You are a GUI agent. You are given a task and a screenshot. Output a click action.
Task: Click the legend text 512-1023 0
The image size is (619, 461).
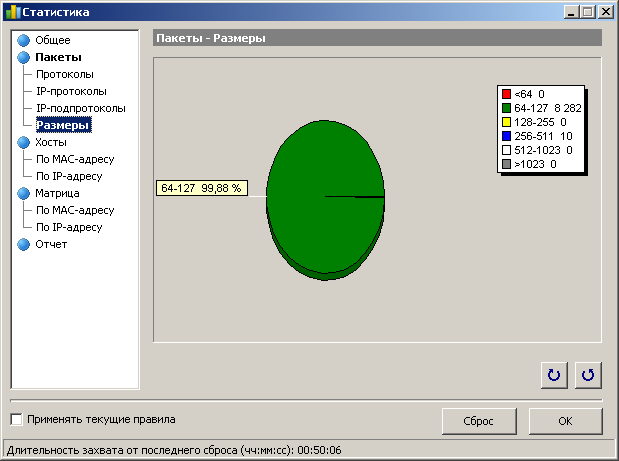(x=543, y=150)
